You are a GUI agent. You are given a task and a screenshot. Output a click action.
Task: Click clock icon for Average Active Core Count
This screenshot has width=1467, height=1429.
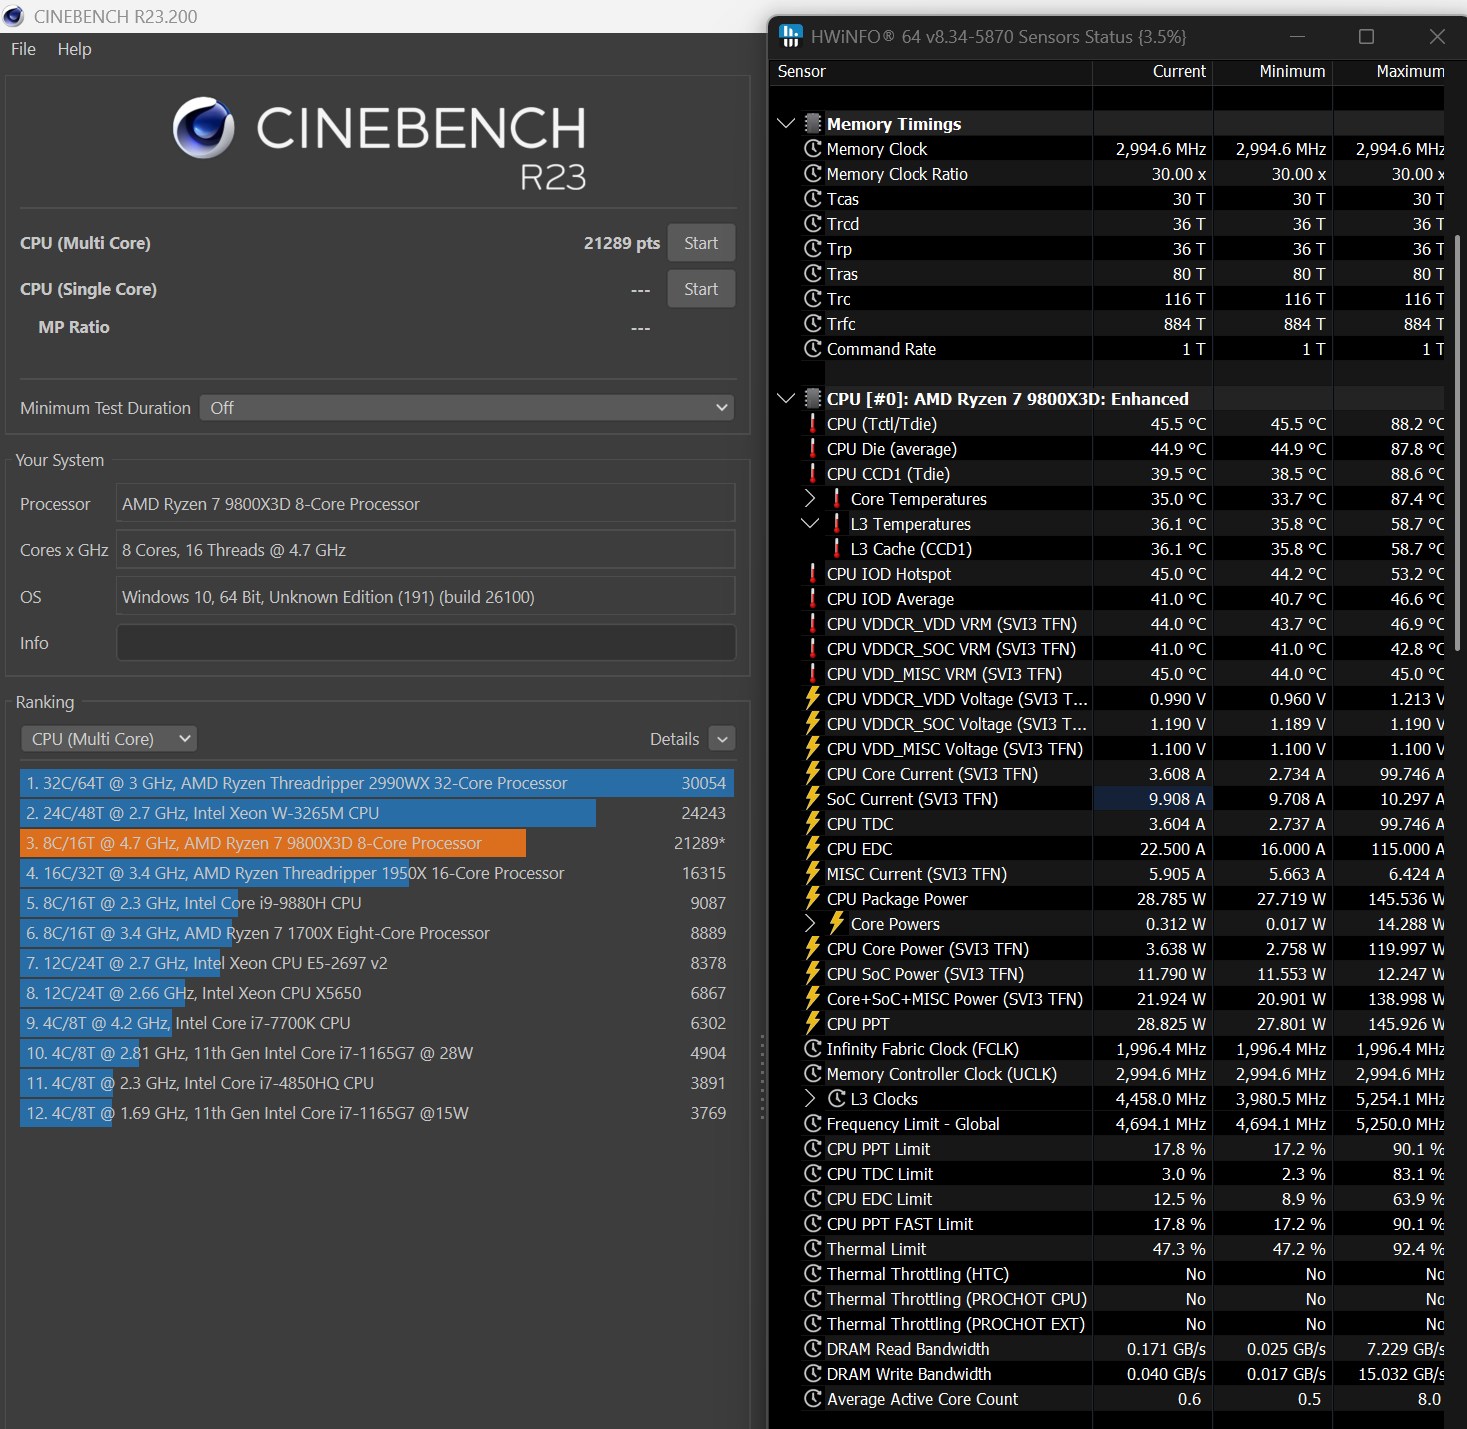[x=813, y=1398]
